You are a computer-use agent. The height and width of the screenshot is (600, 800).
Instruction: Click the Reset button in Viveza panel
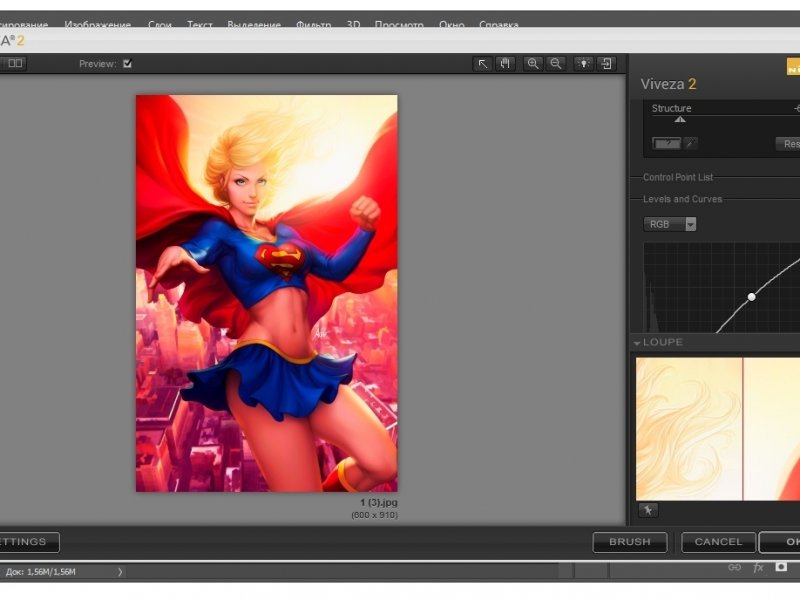coord(788,144)
